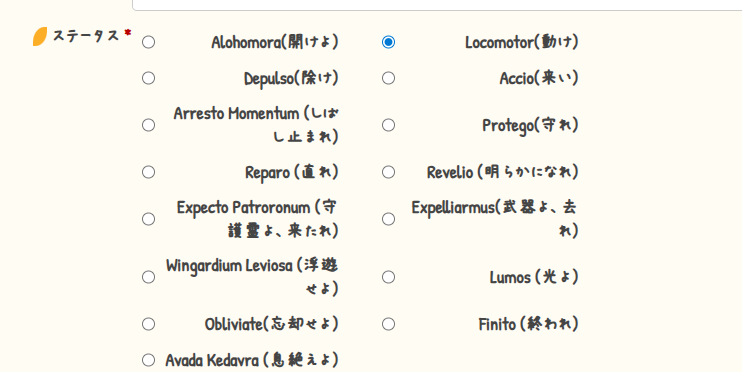Screen dimensions: 742x372
Task: Pick the Lumos radio option
Action: click(x=389, y=277)
